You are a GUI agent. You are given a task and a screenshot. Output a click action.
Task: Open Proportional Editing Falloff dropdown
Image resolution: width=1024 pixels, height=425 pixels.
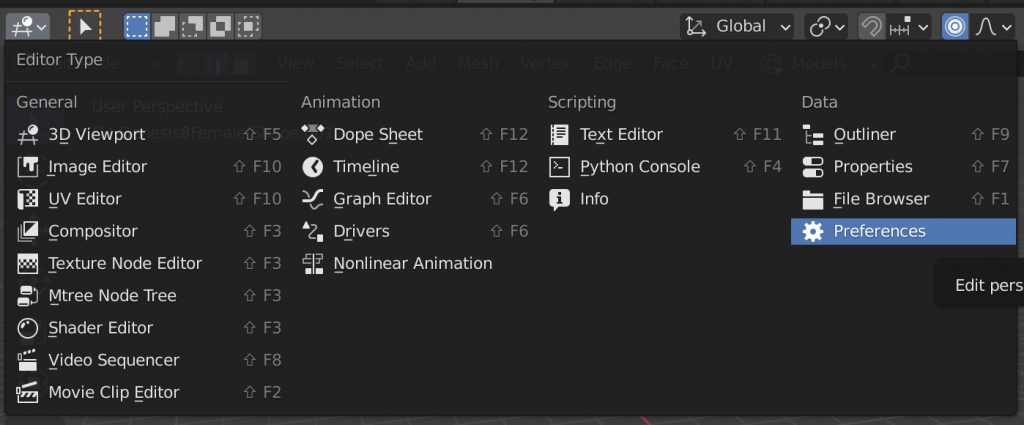tap(994, 27)
